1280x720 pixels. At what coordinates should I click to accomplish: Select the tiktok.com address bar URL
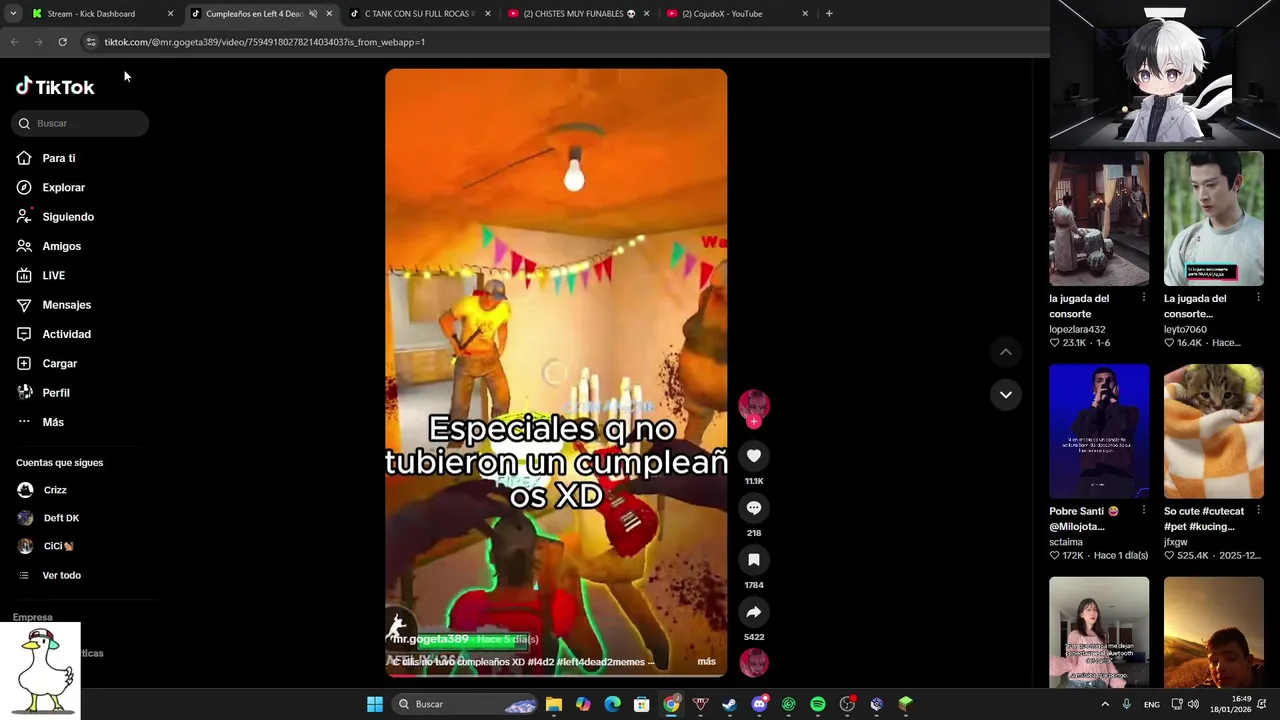point(265,42)
